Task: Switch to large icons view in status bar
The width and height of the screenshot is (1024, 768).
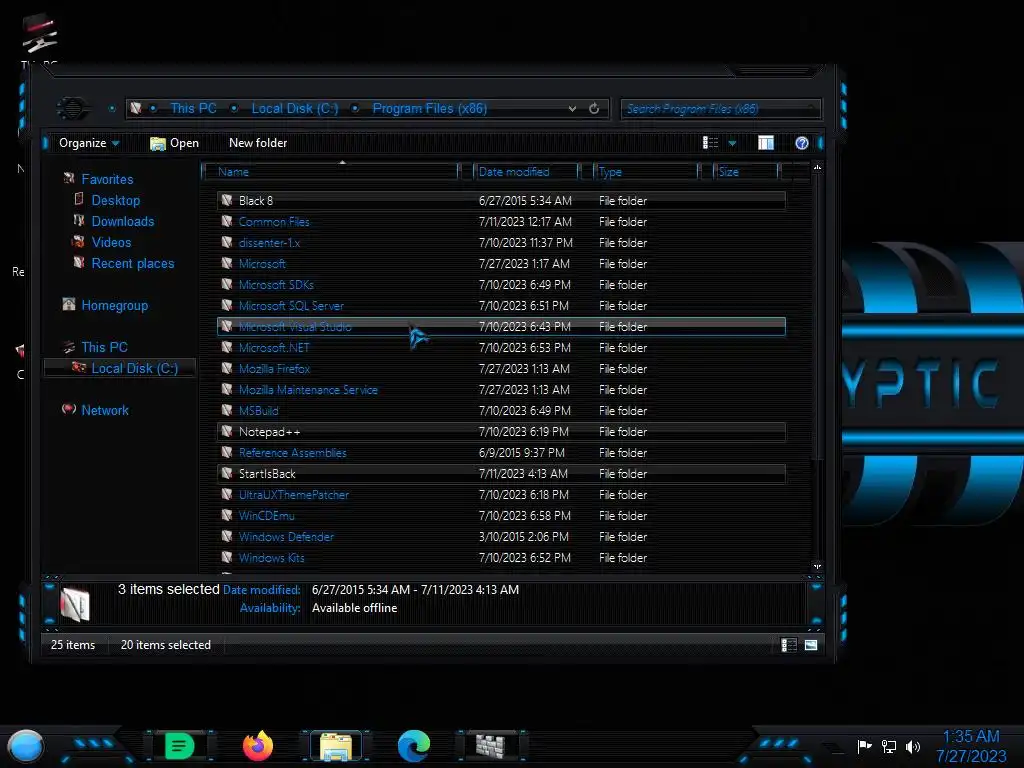Action: (810, 645)
